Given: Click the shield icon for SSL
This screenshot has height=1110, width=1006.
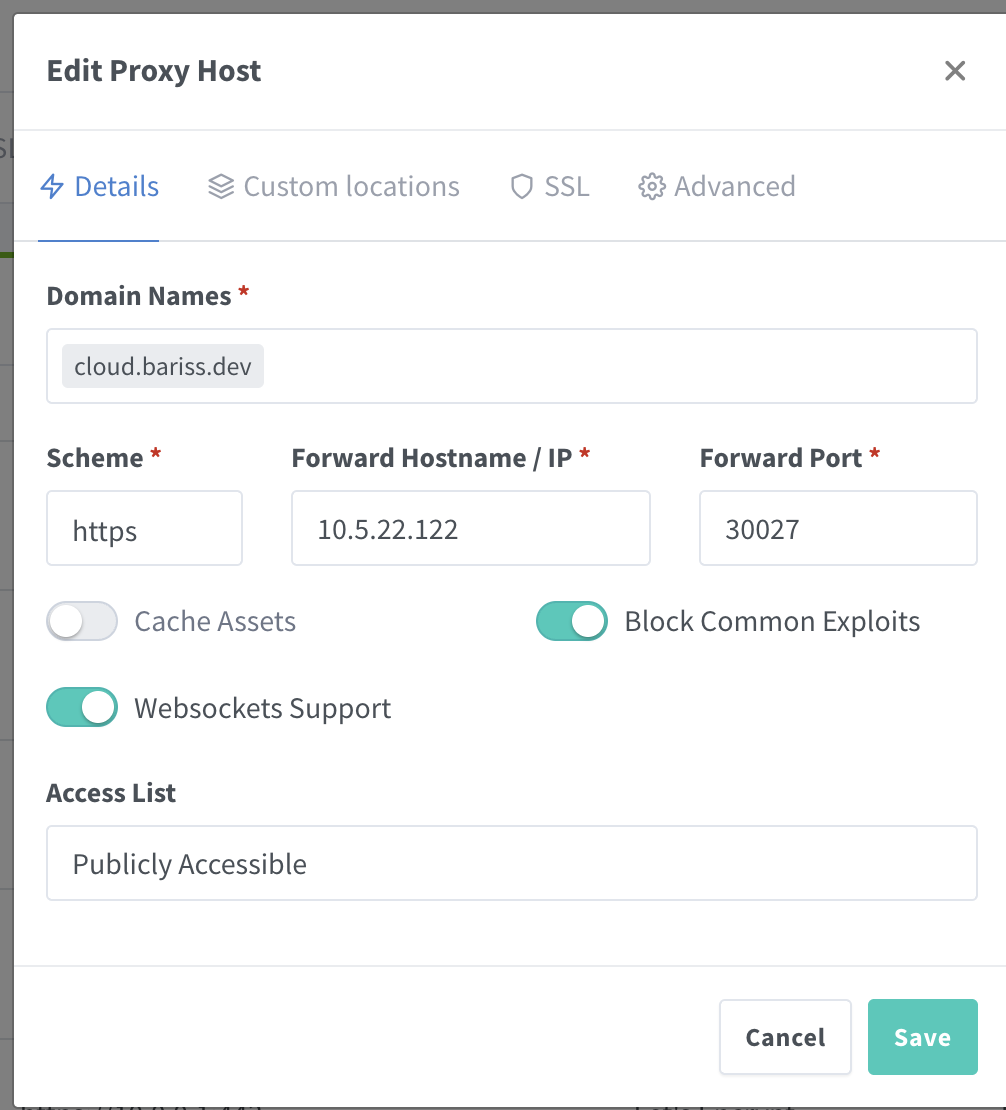Looking at the screenshot, I should (522, 187).
